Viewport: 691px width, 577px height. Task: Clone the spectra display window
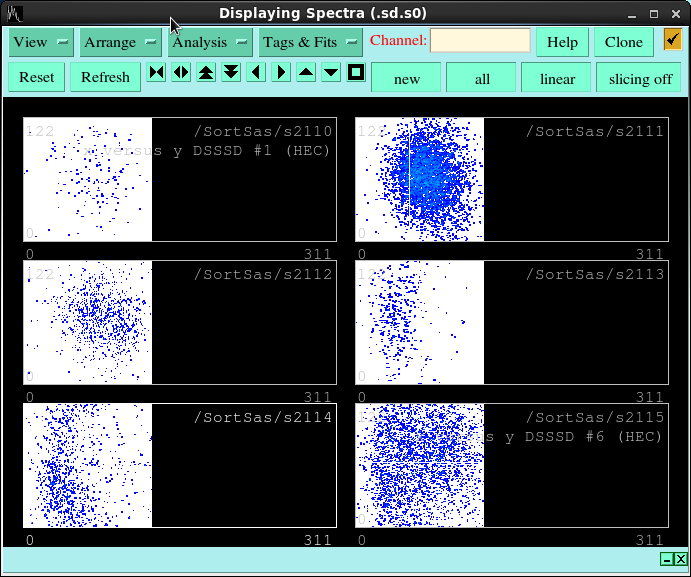pos(623,42)
